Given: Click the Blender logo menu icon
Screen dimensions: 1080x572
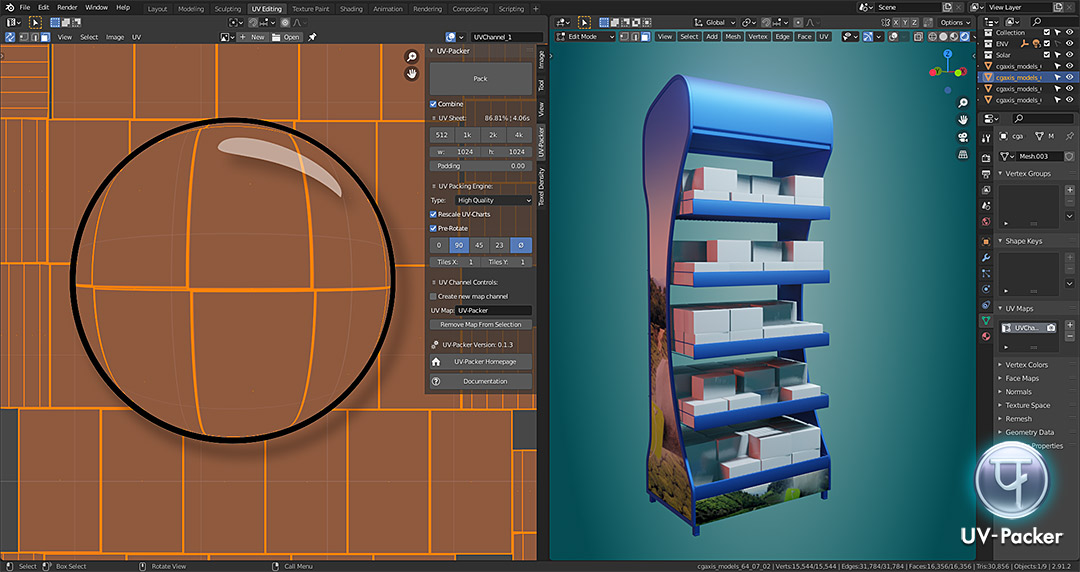Looking at the screenshot, I should click(9, 8).
